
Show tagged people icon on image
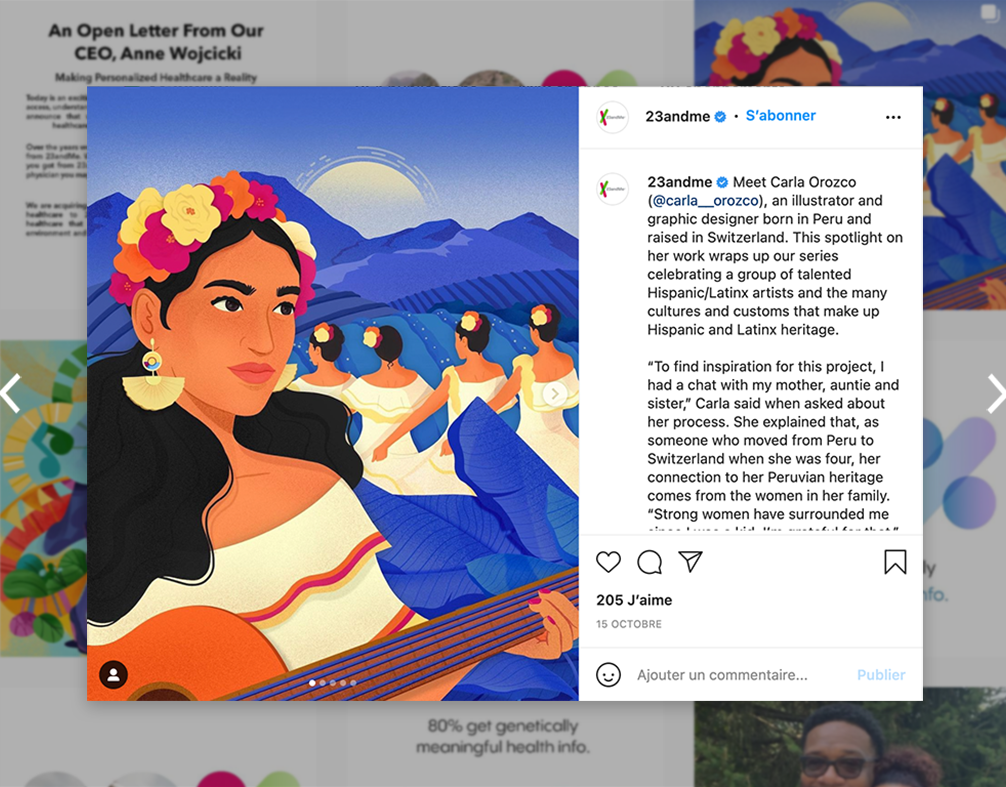tap(114, 674)
